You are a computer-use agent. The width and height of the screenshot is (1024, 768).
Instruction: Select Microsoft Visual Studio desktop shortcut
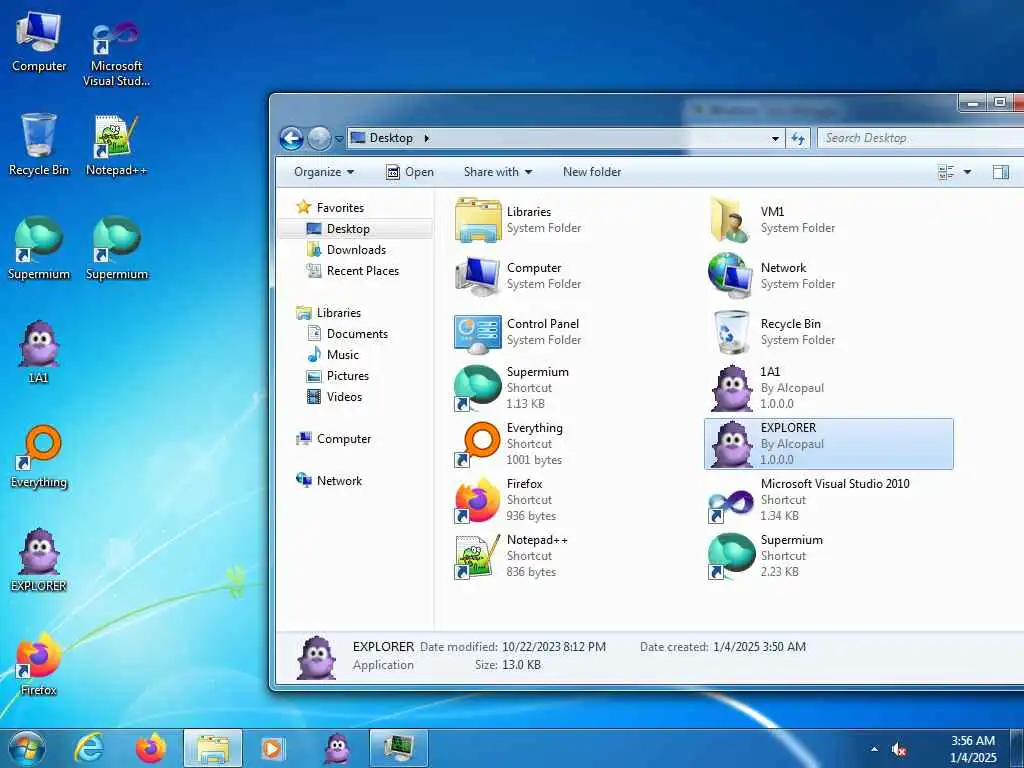116,54
